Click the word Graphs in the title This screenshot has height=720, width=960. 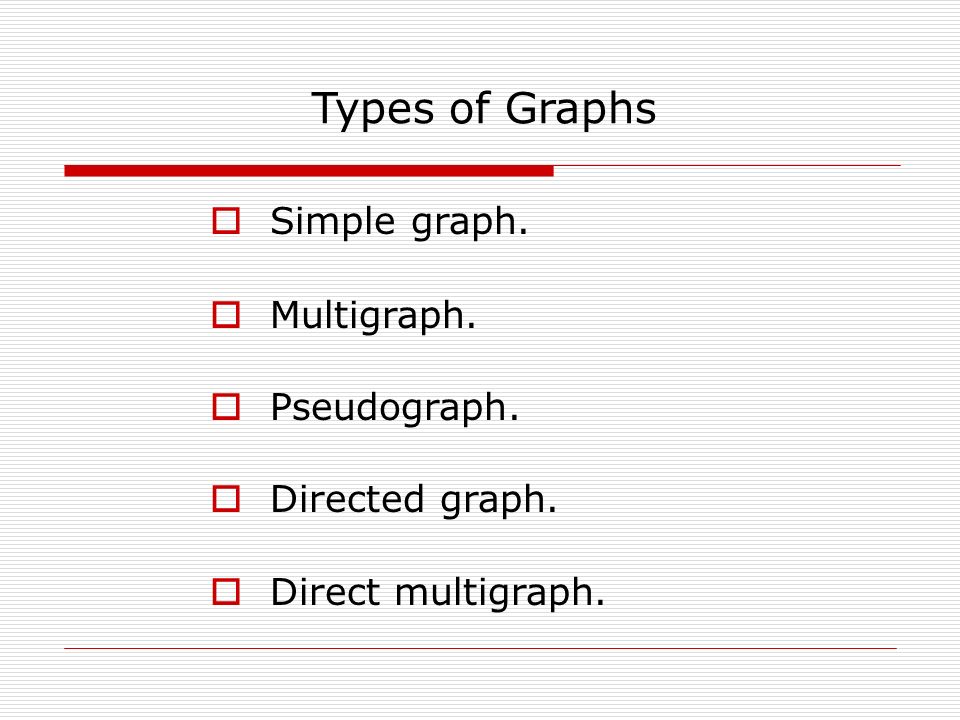580,110
